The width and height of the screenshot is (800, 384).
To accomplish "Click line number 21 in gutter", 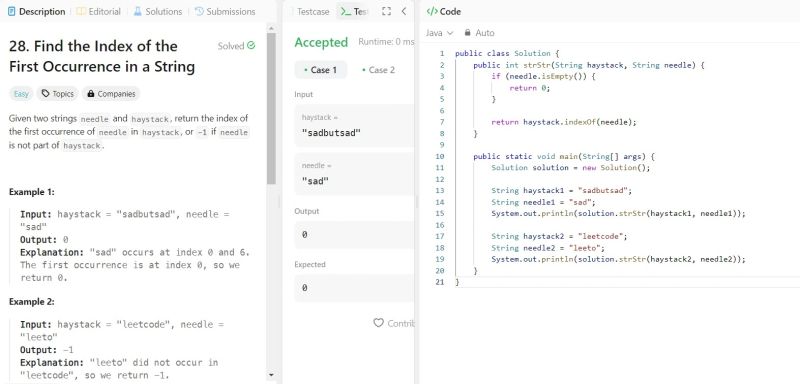I will click(x=440, y=282).
